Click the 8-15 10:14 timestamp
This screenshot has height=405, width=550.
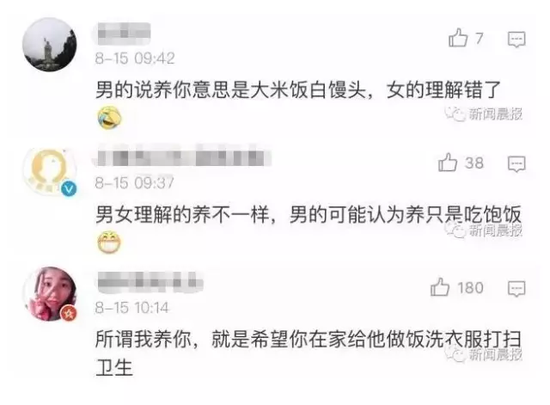click(132, 308)
